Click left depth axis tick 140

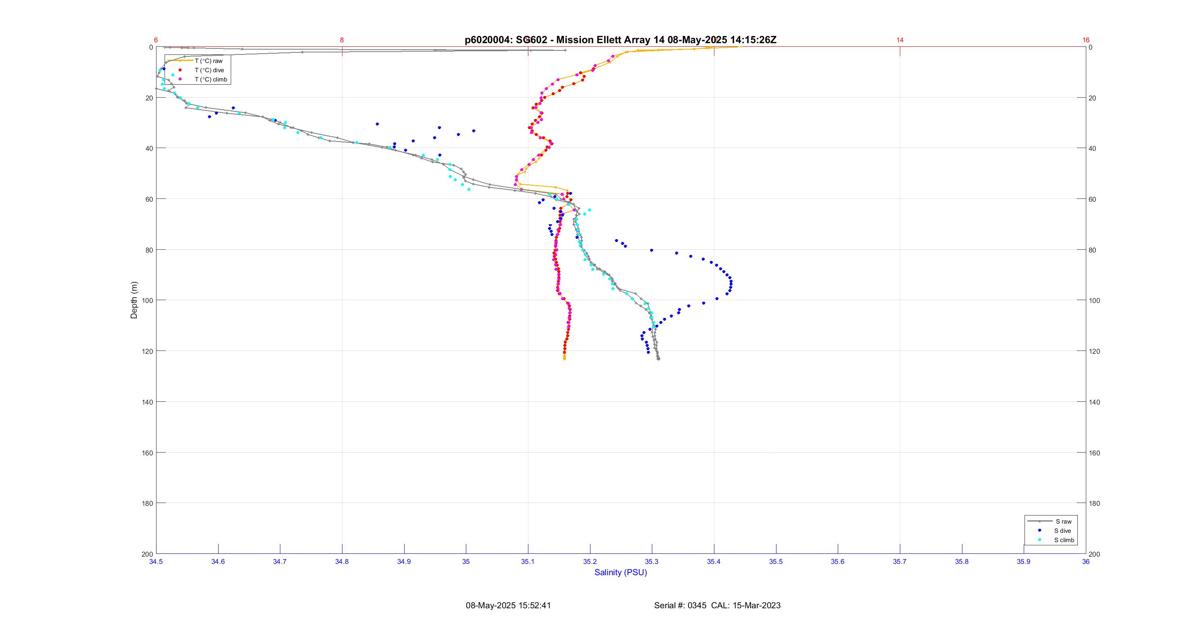click(146, 402)
